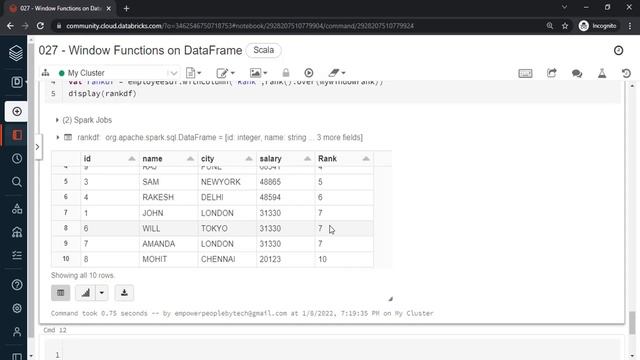Expand the left sidebar panel arrow

[x=38, y=147]
